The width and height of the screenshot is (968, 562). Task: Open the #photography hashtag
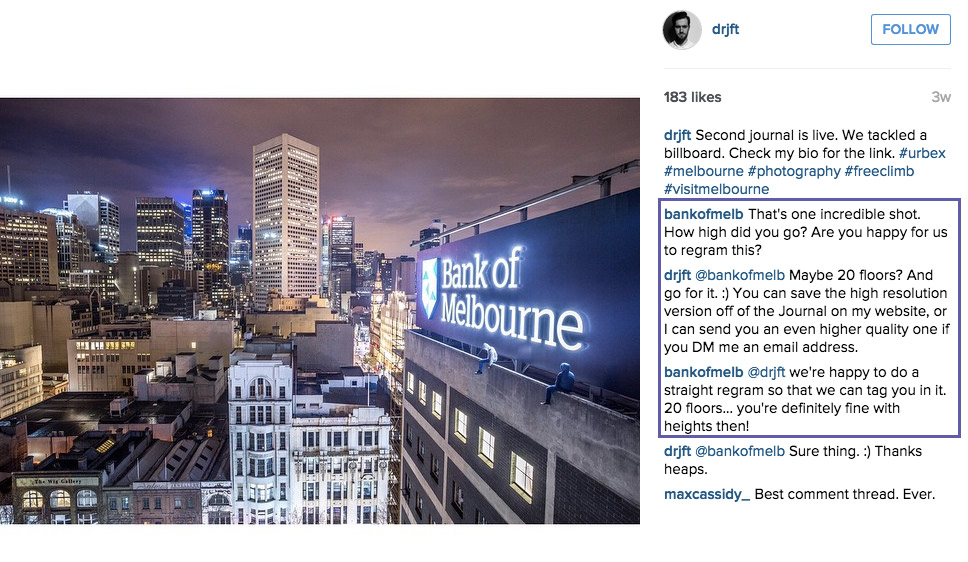coord(794,171)
